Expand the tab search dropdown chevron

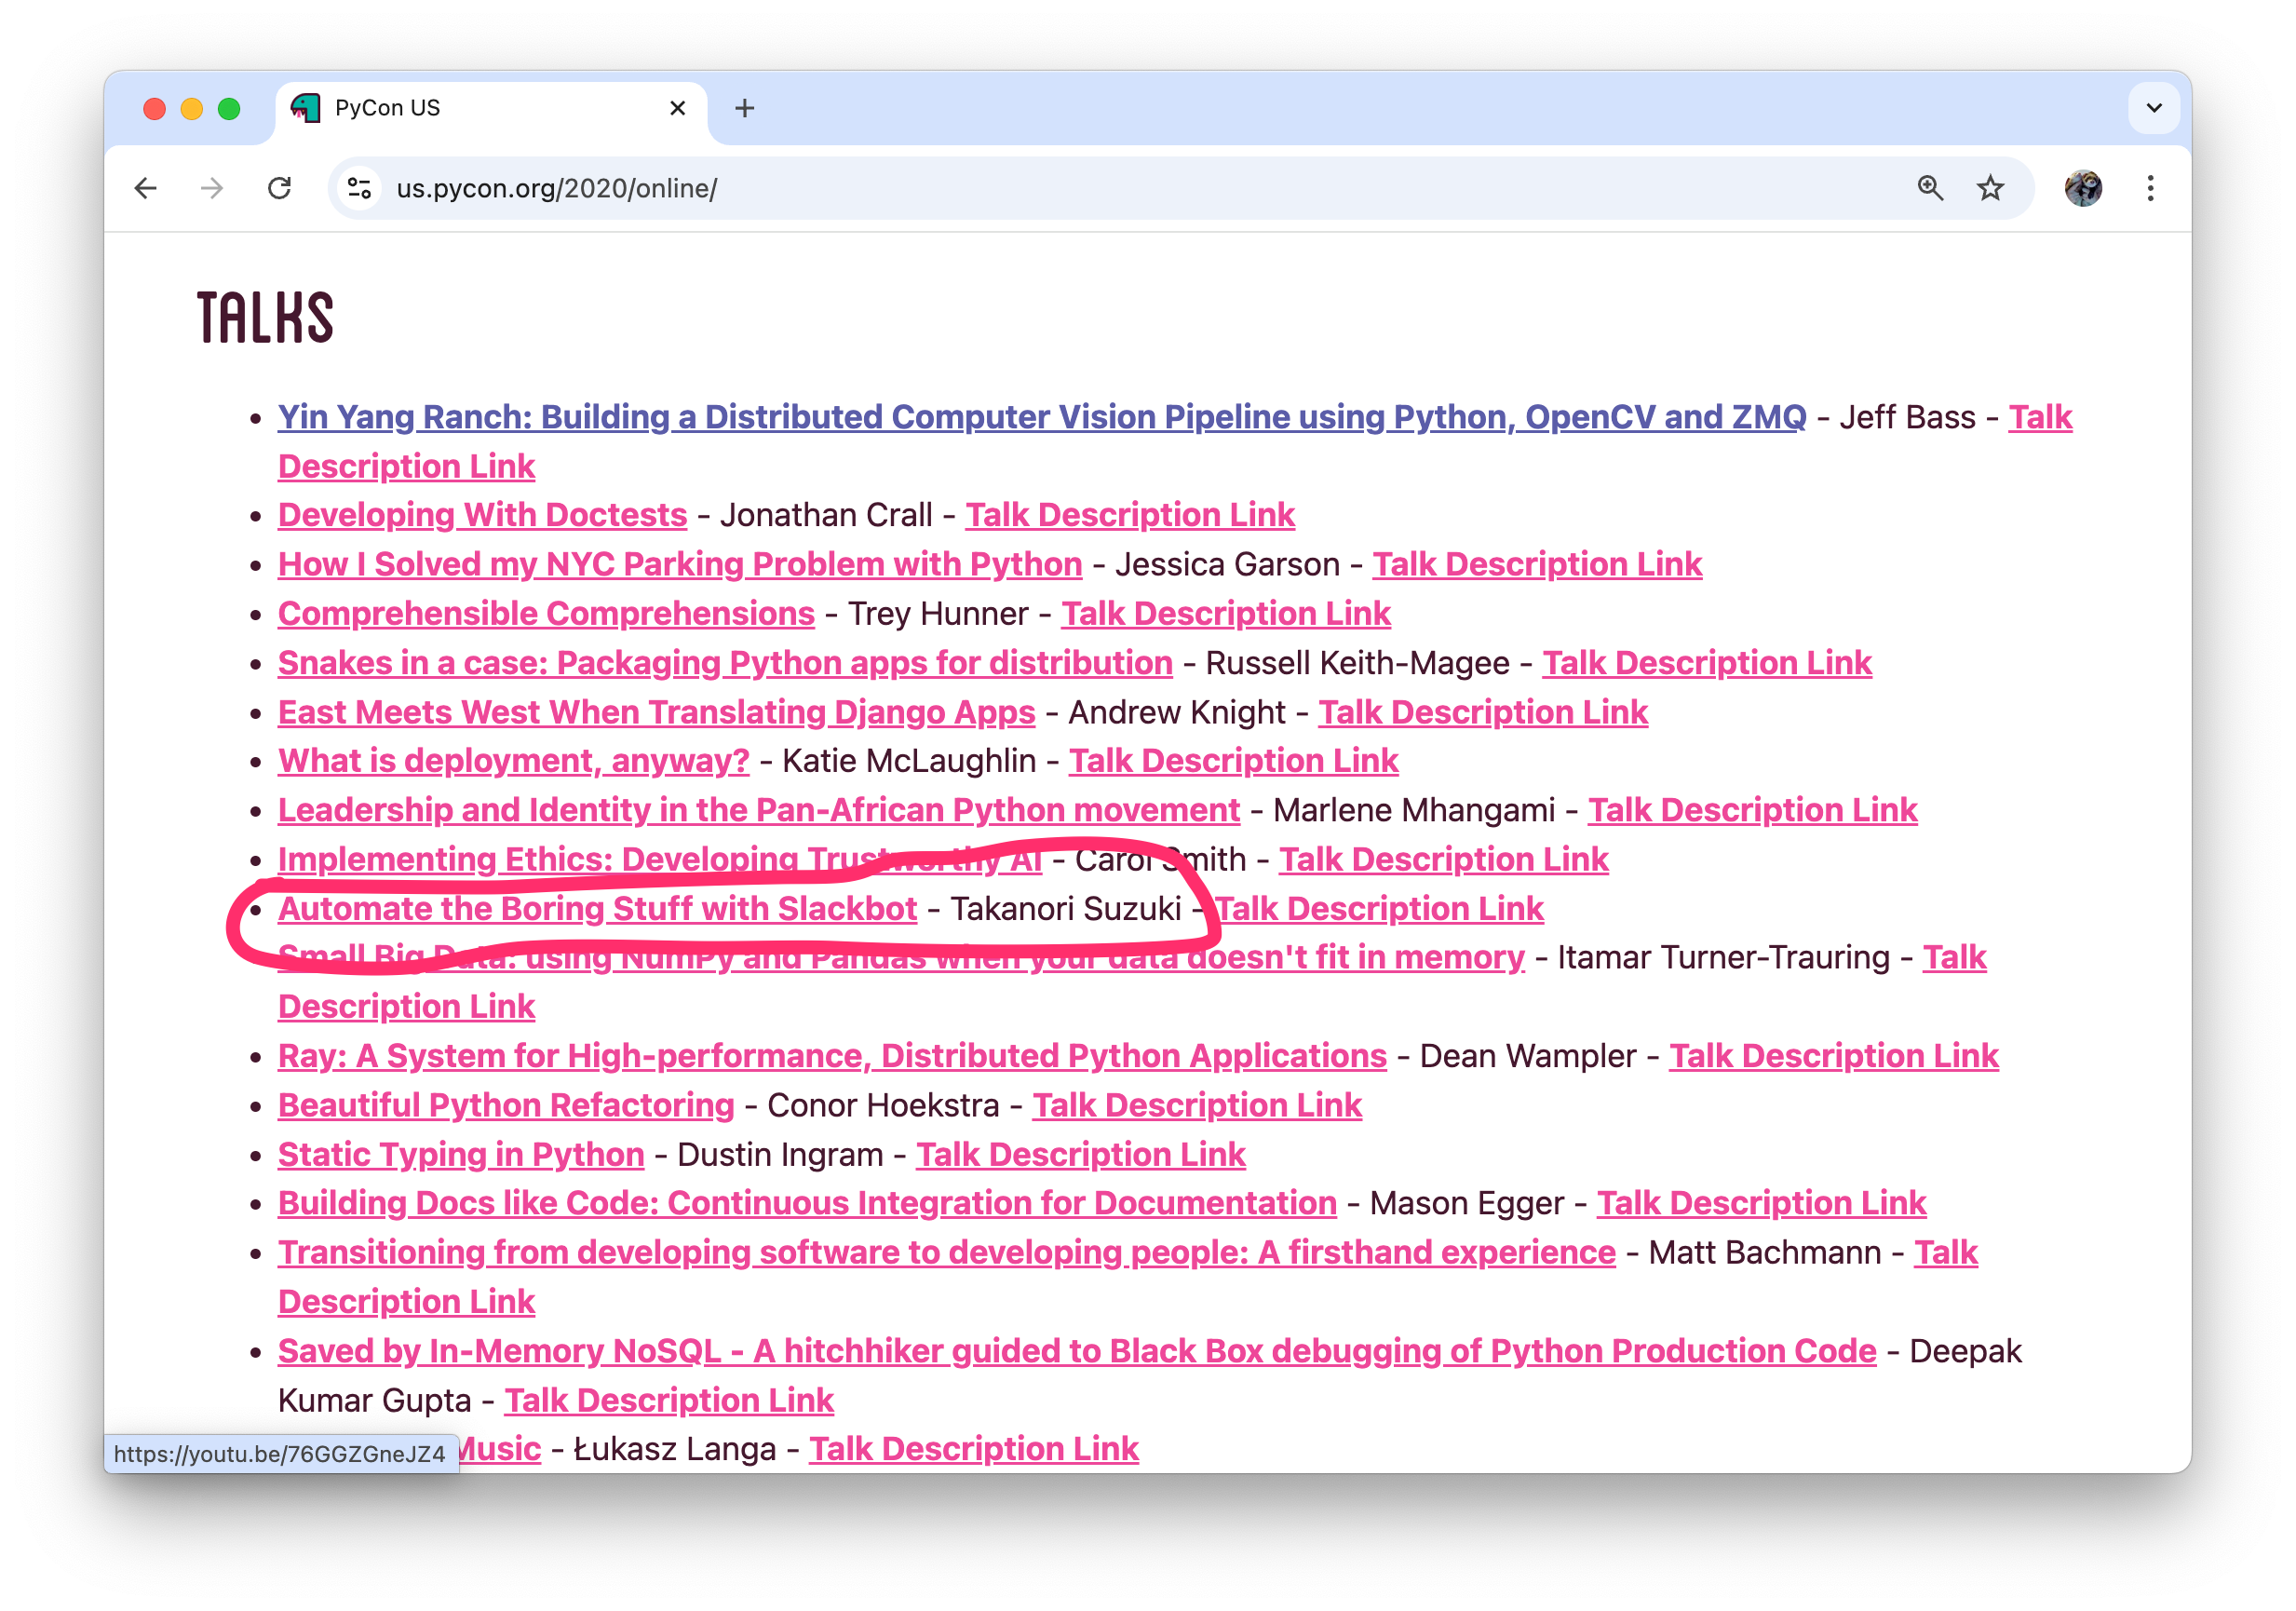(x=2154, y=108)
